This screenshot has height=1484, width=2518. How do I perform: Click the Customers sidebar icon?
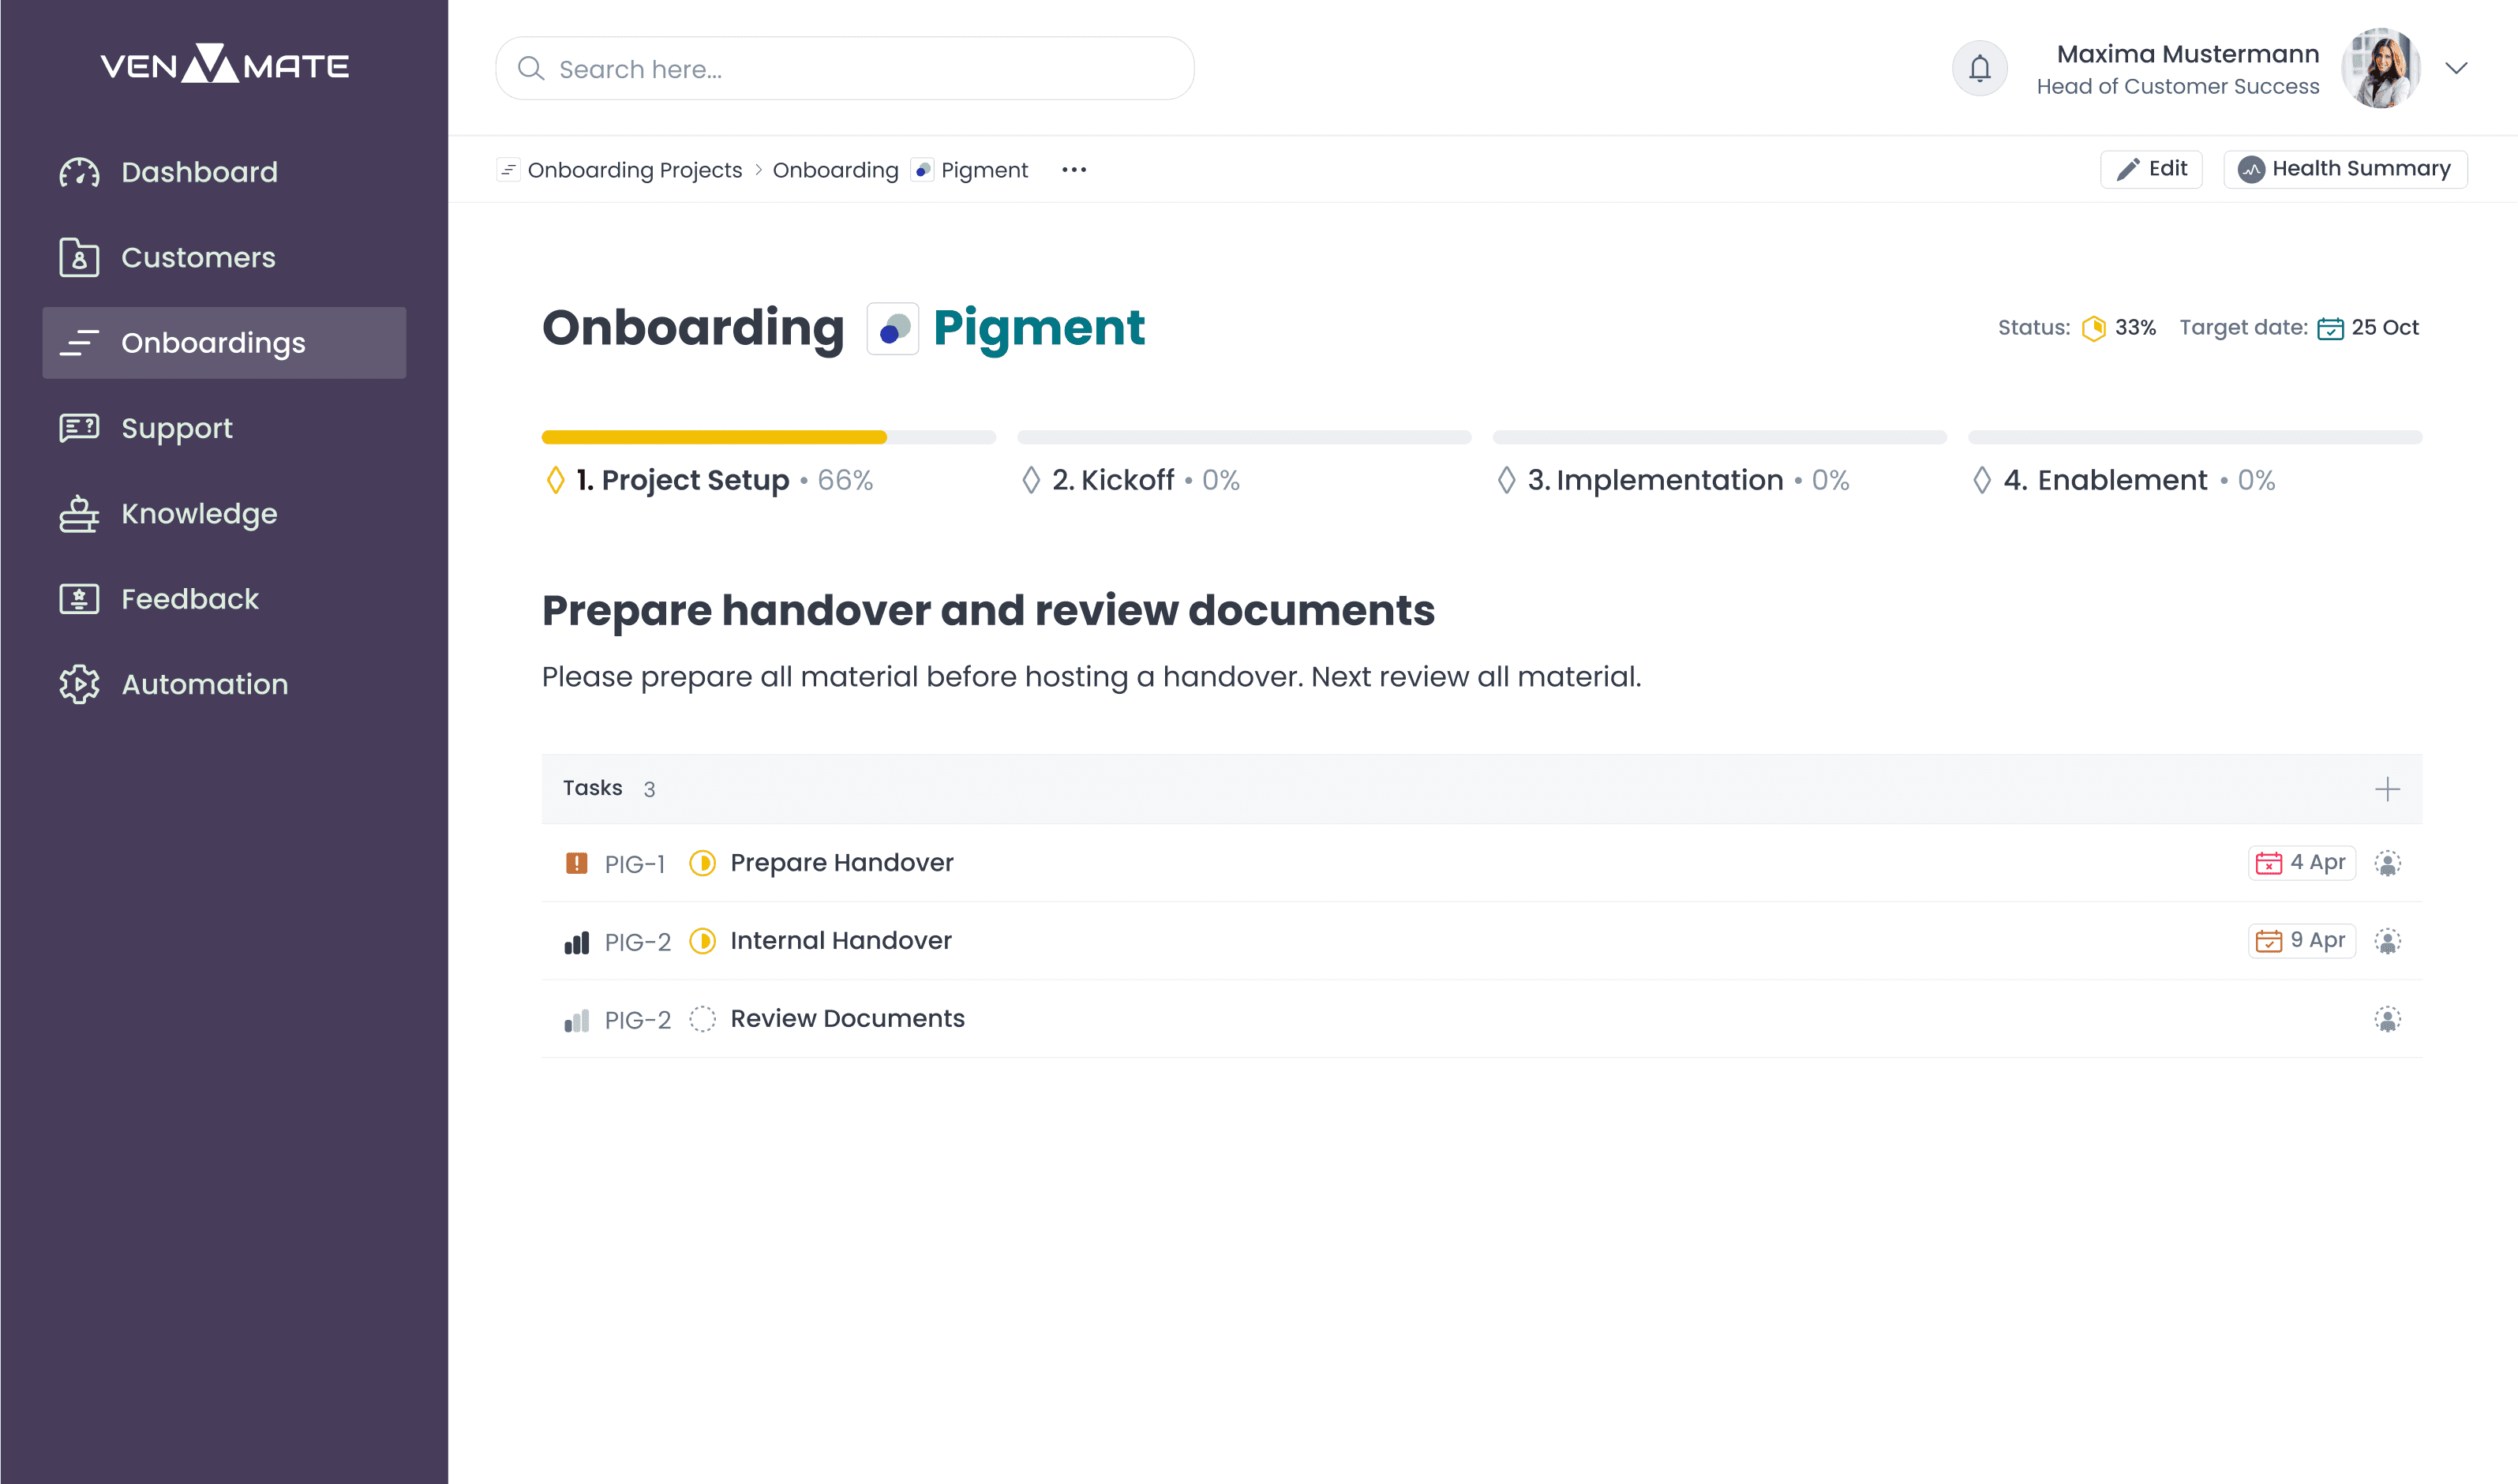(x=77, y=257)
